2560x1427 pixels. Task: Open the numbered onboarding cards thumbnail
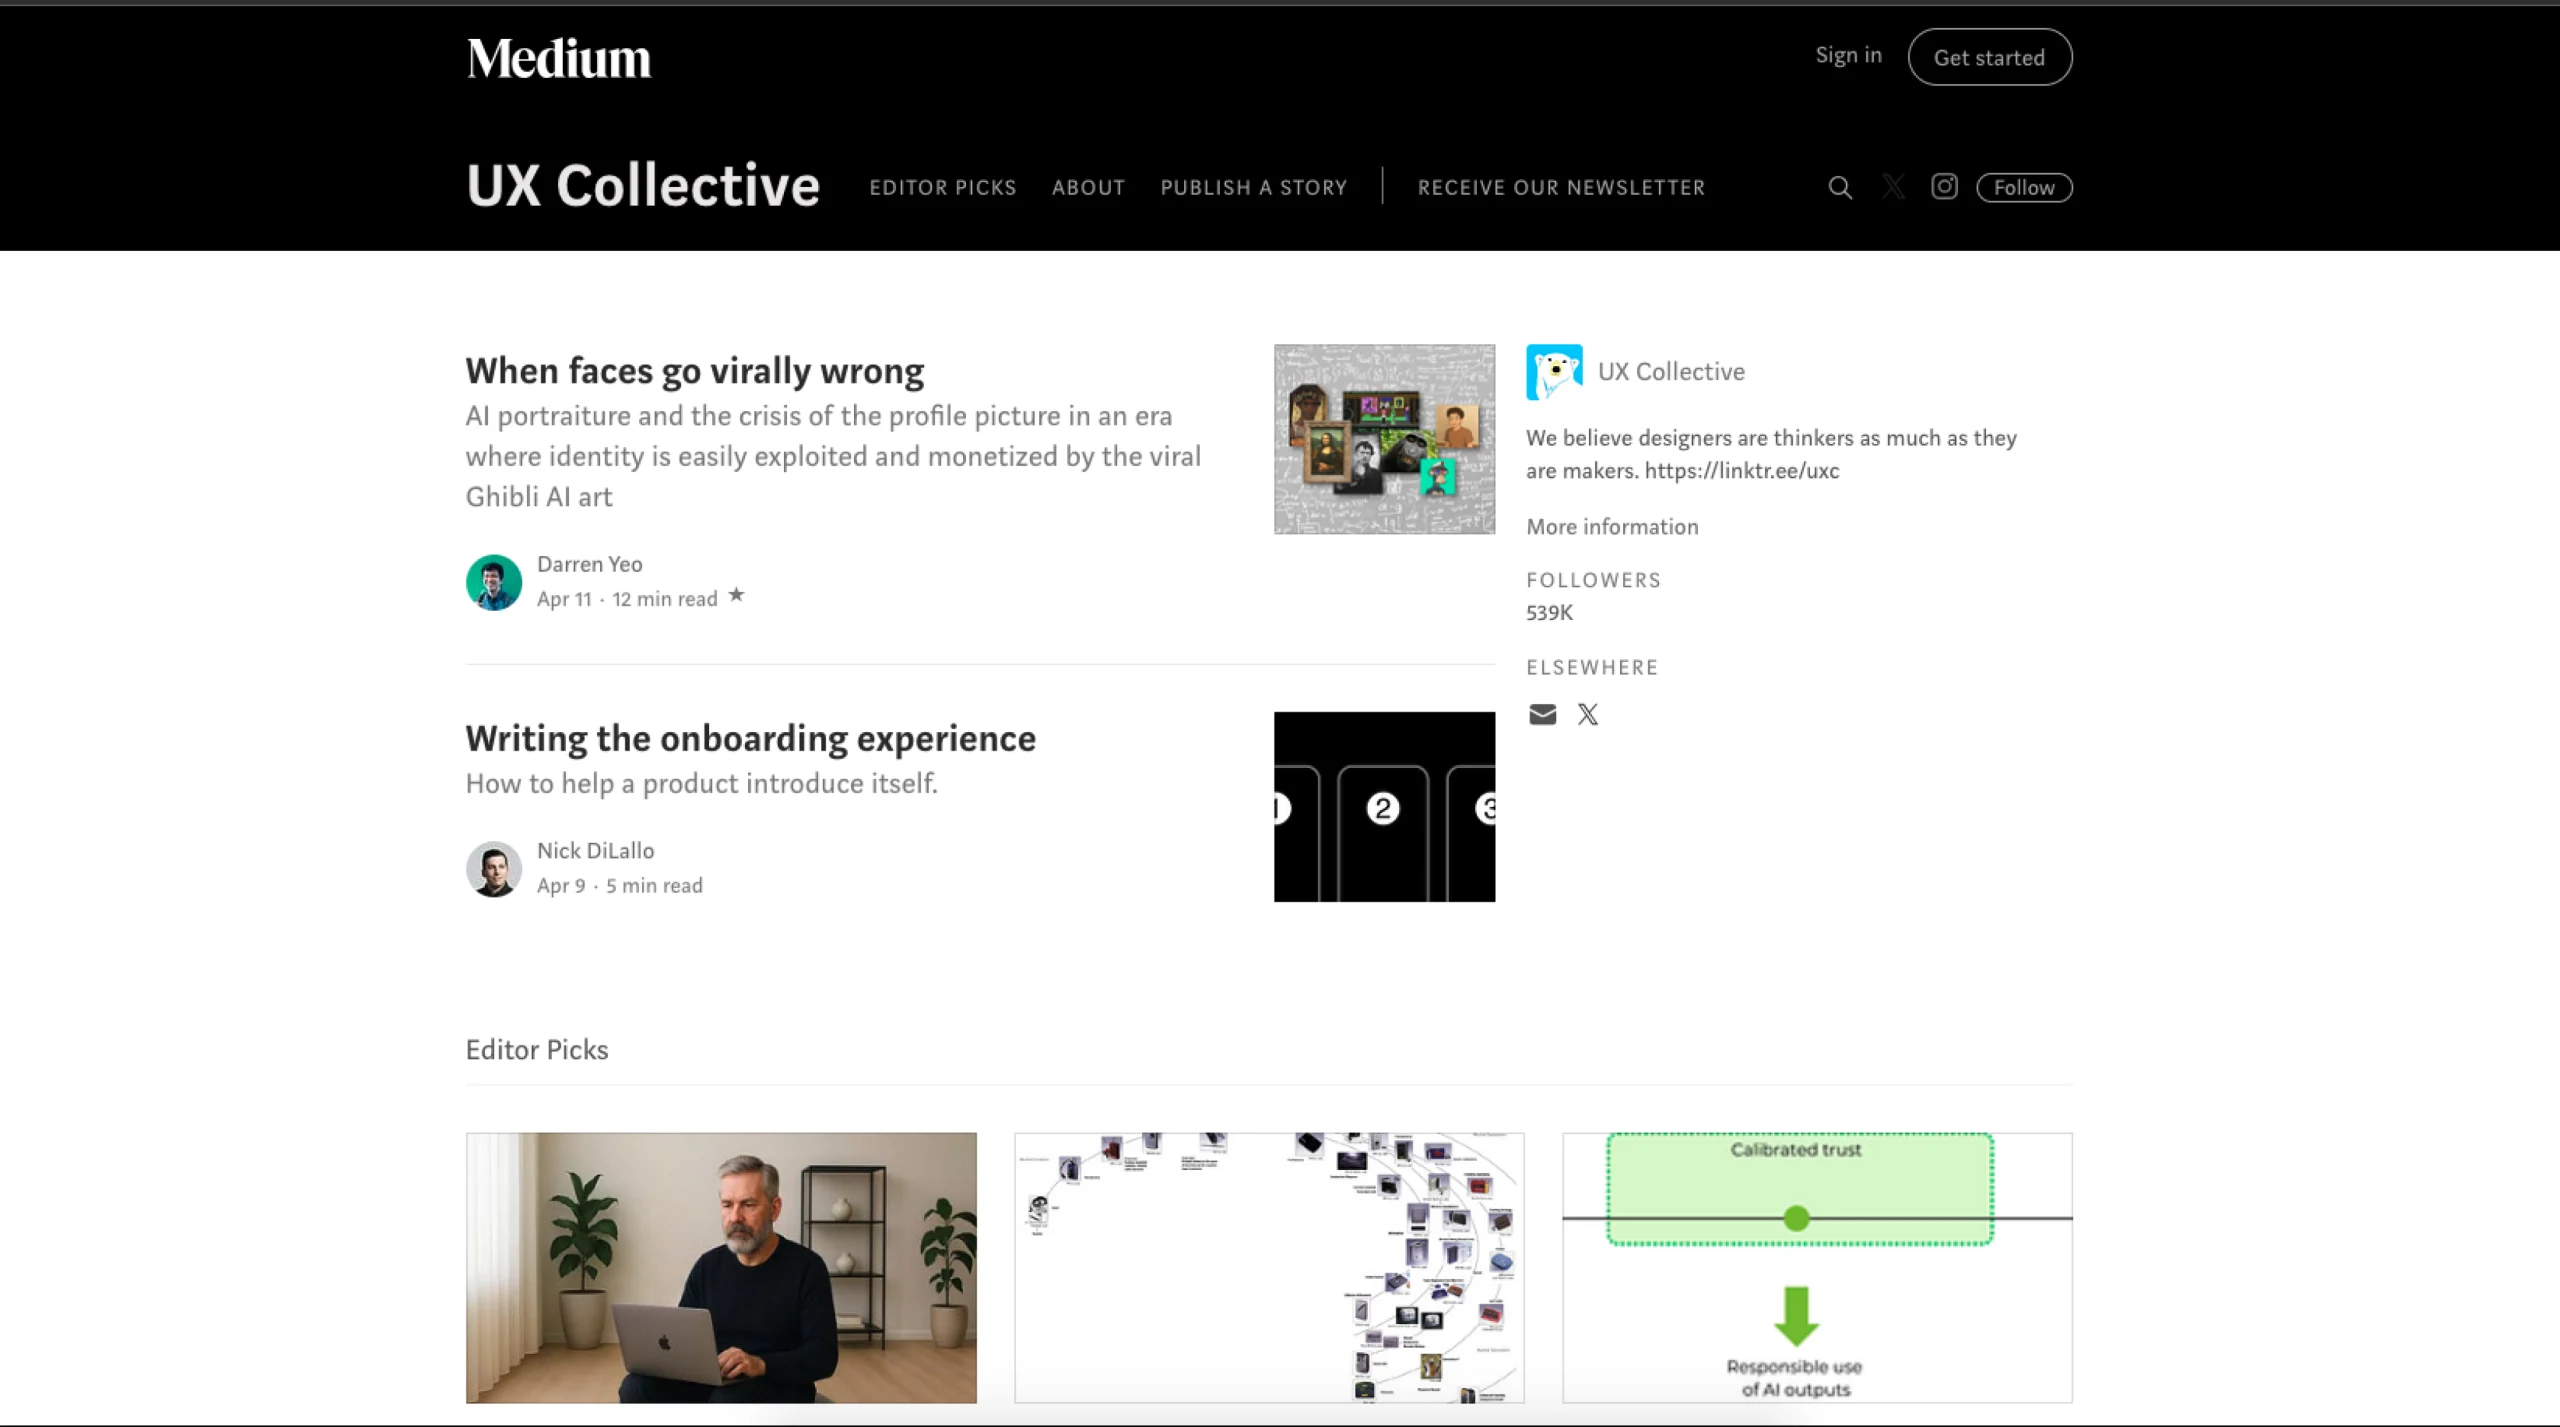coord(1384,806)
